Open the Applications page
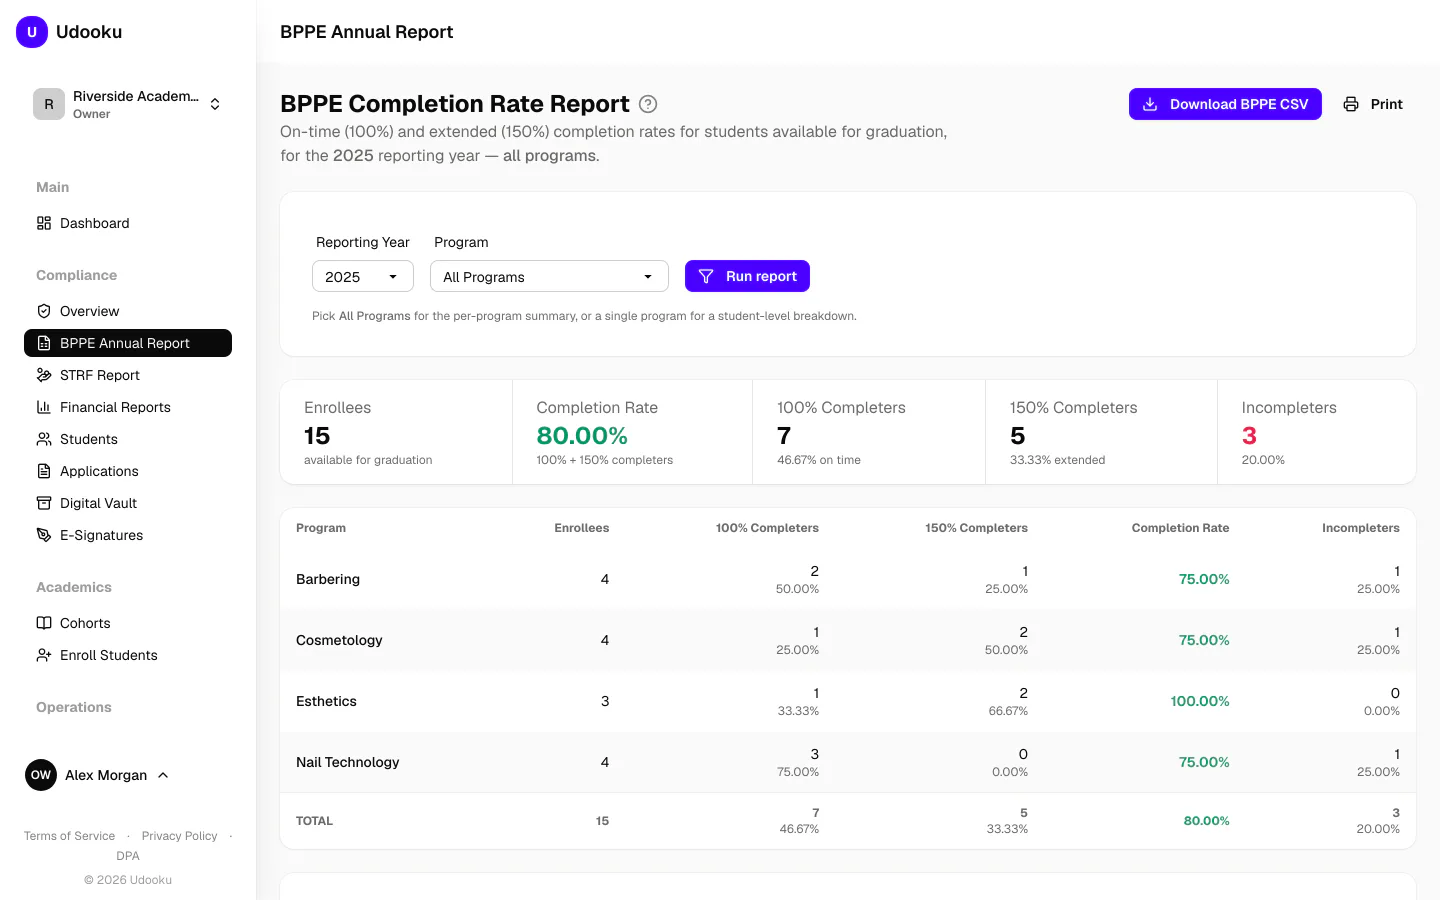Screen dimensions: 1440x900 [128, 471]
